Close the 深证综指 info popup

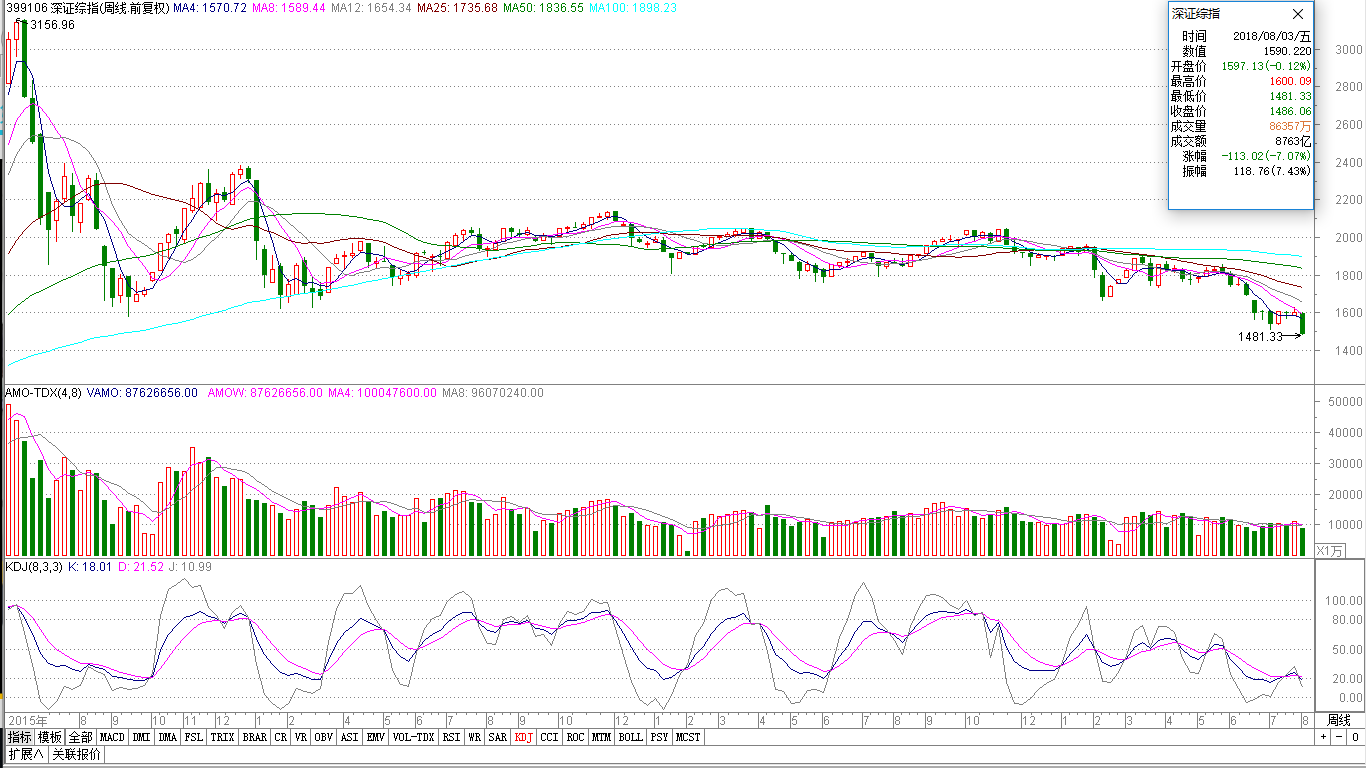pos(1298,14)
